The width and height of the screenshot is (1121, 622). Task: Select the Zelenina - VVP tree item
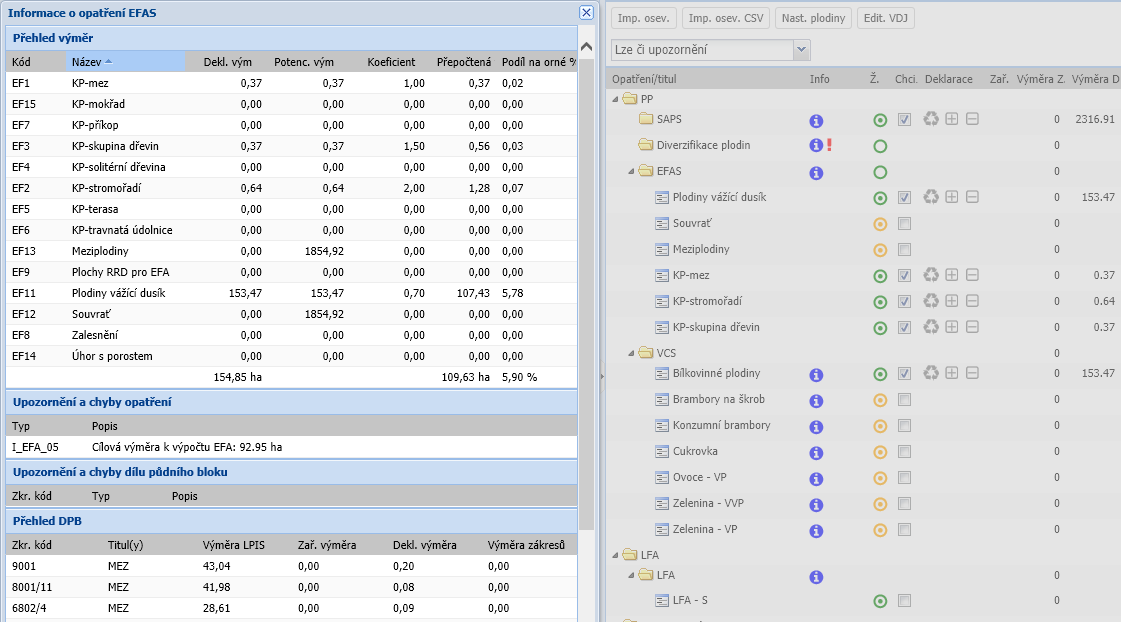pyautogui.click(x=708, y=503)
